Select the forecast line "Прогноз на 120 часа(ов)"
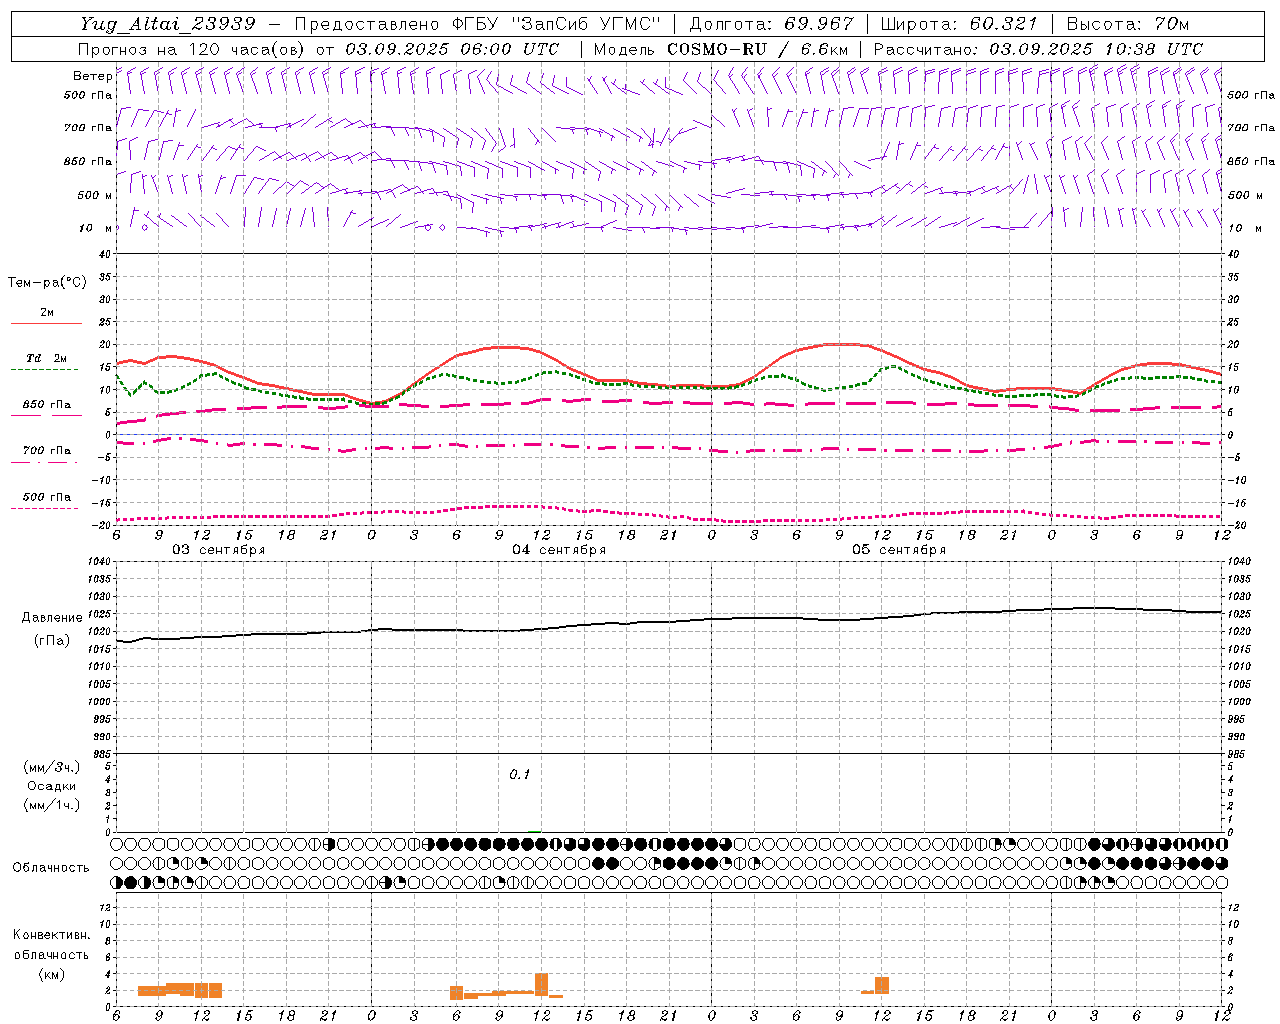The image size is (1280, 1024). click(x=193, y=49)
